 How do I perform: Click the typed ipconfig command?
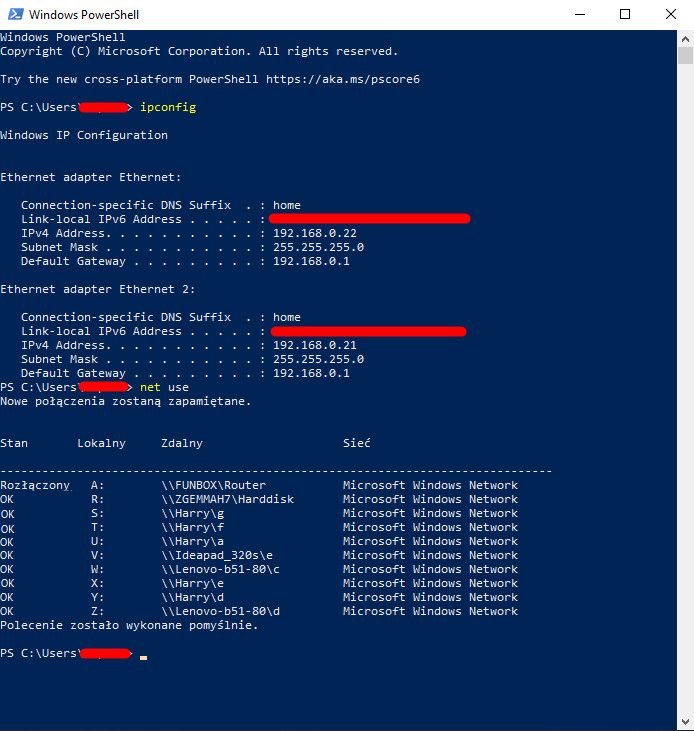tap(168, 107)
